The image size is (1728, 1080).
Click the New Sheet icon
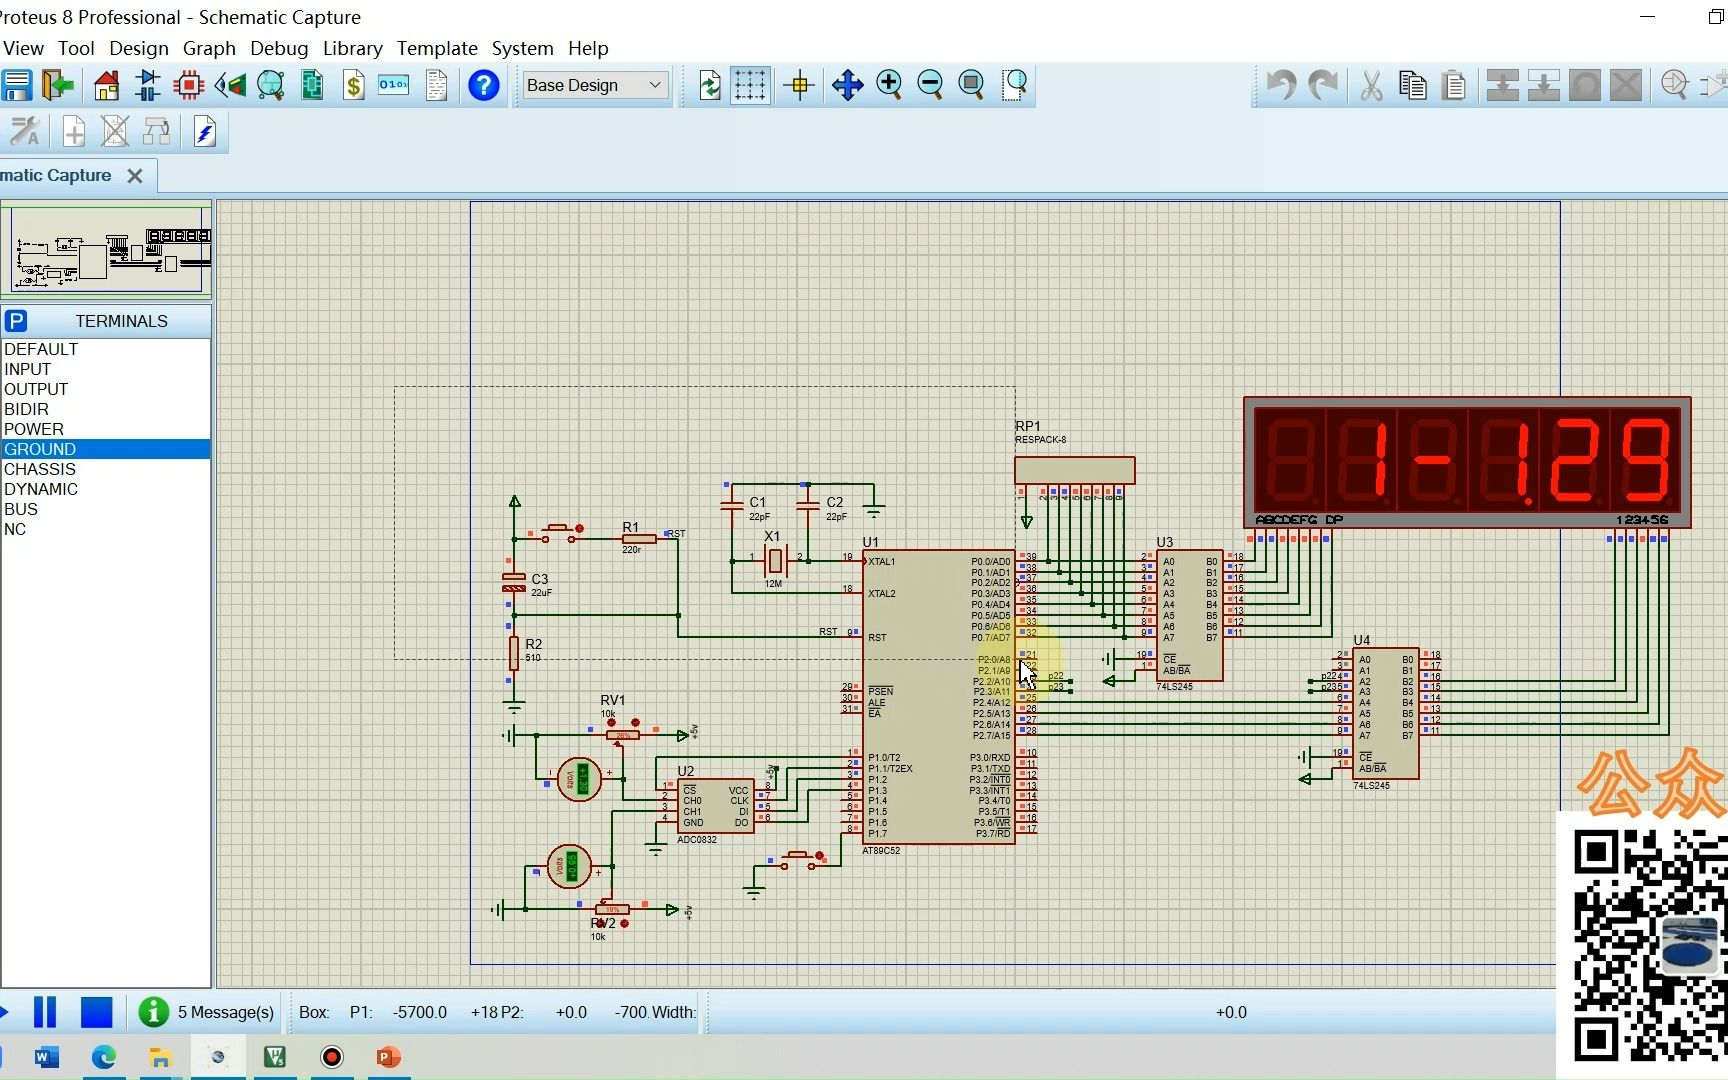tap(74, 131)
